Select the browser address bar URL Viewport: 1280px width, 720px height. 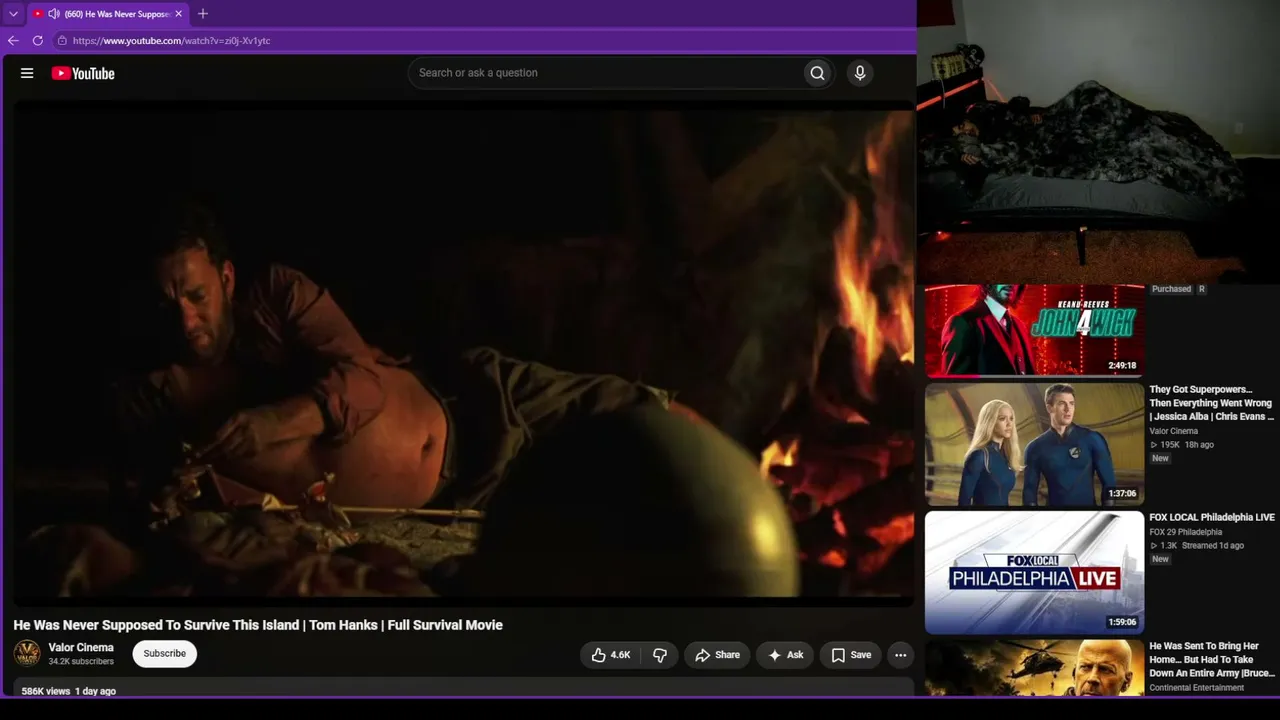(x=171, y=41)
